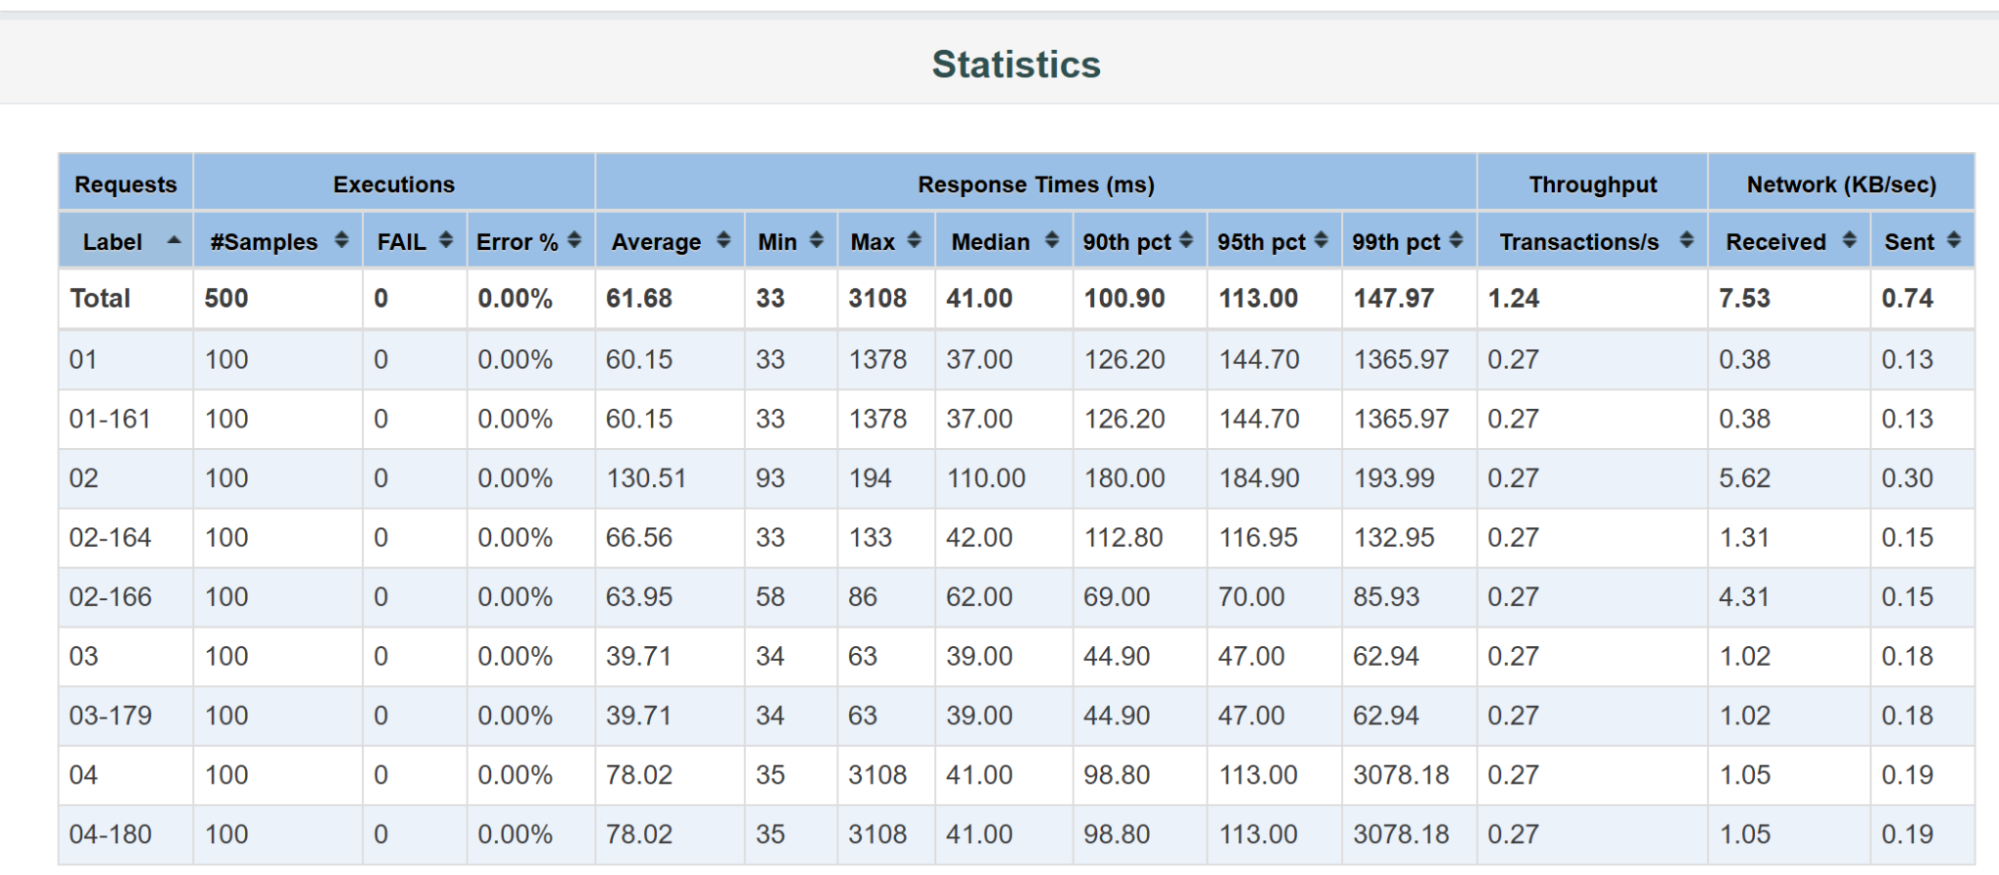
Task: Click the 63.95 average in row 02-166
Action: tap(639, 597)
